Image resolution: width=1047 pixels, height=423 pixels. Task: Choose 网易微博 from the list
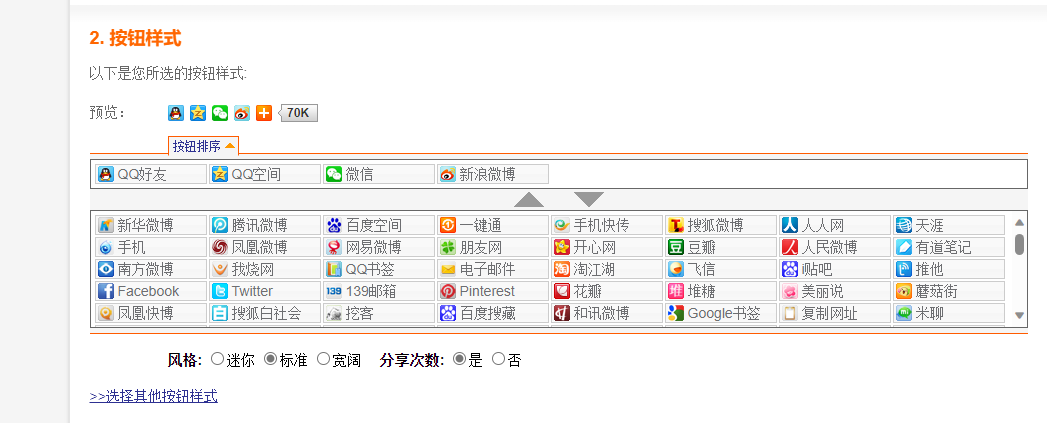coord(379,247)
